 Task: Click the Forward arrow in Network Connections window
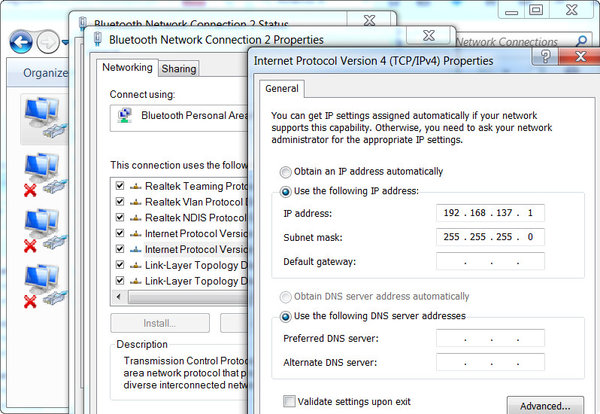point(48,42)
